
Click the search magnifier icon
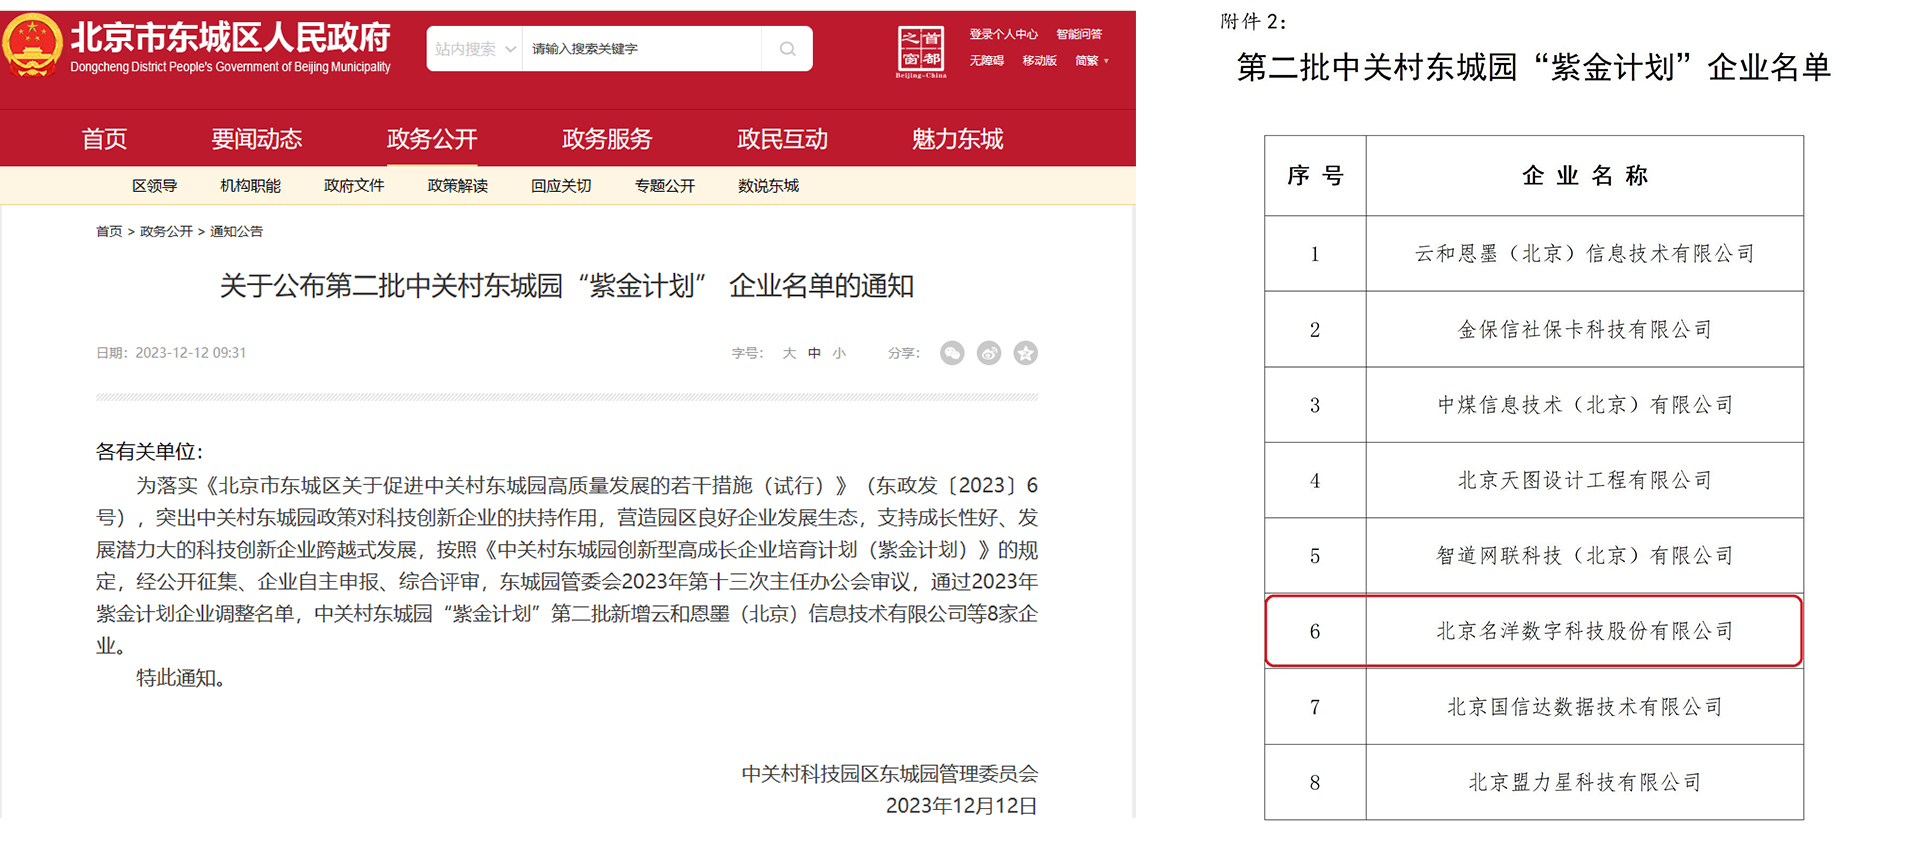point(787,49)
